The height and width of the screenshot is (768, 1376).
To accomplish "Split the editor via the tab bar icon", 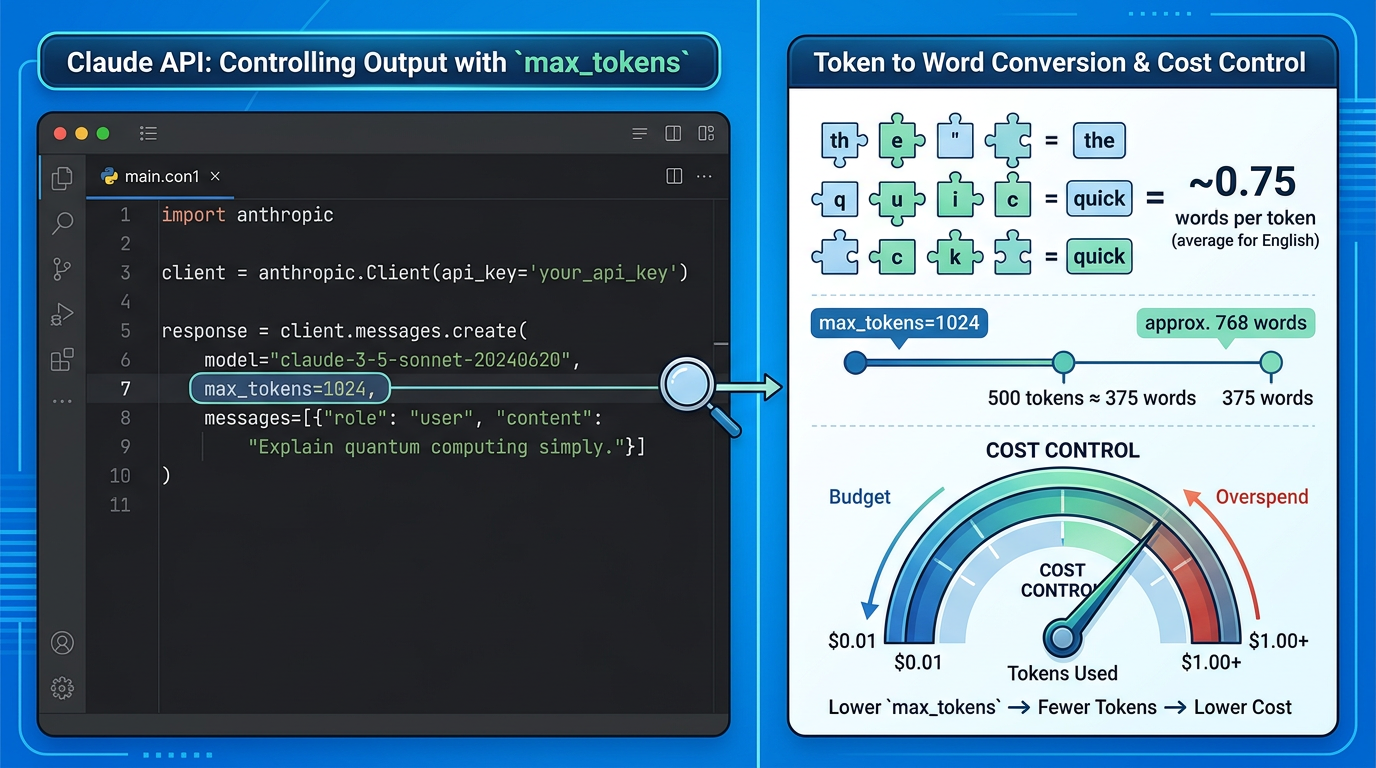I will (x=674, y=176).
